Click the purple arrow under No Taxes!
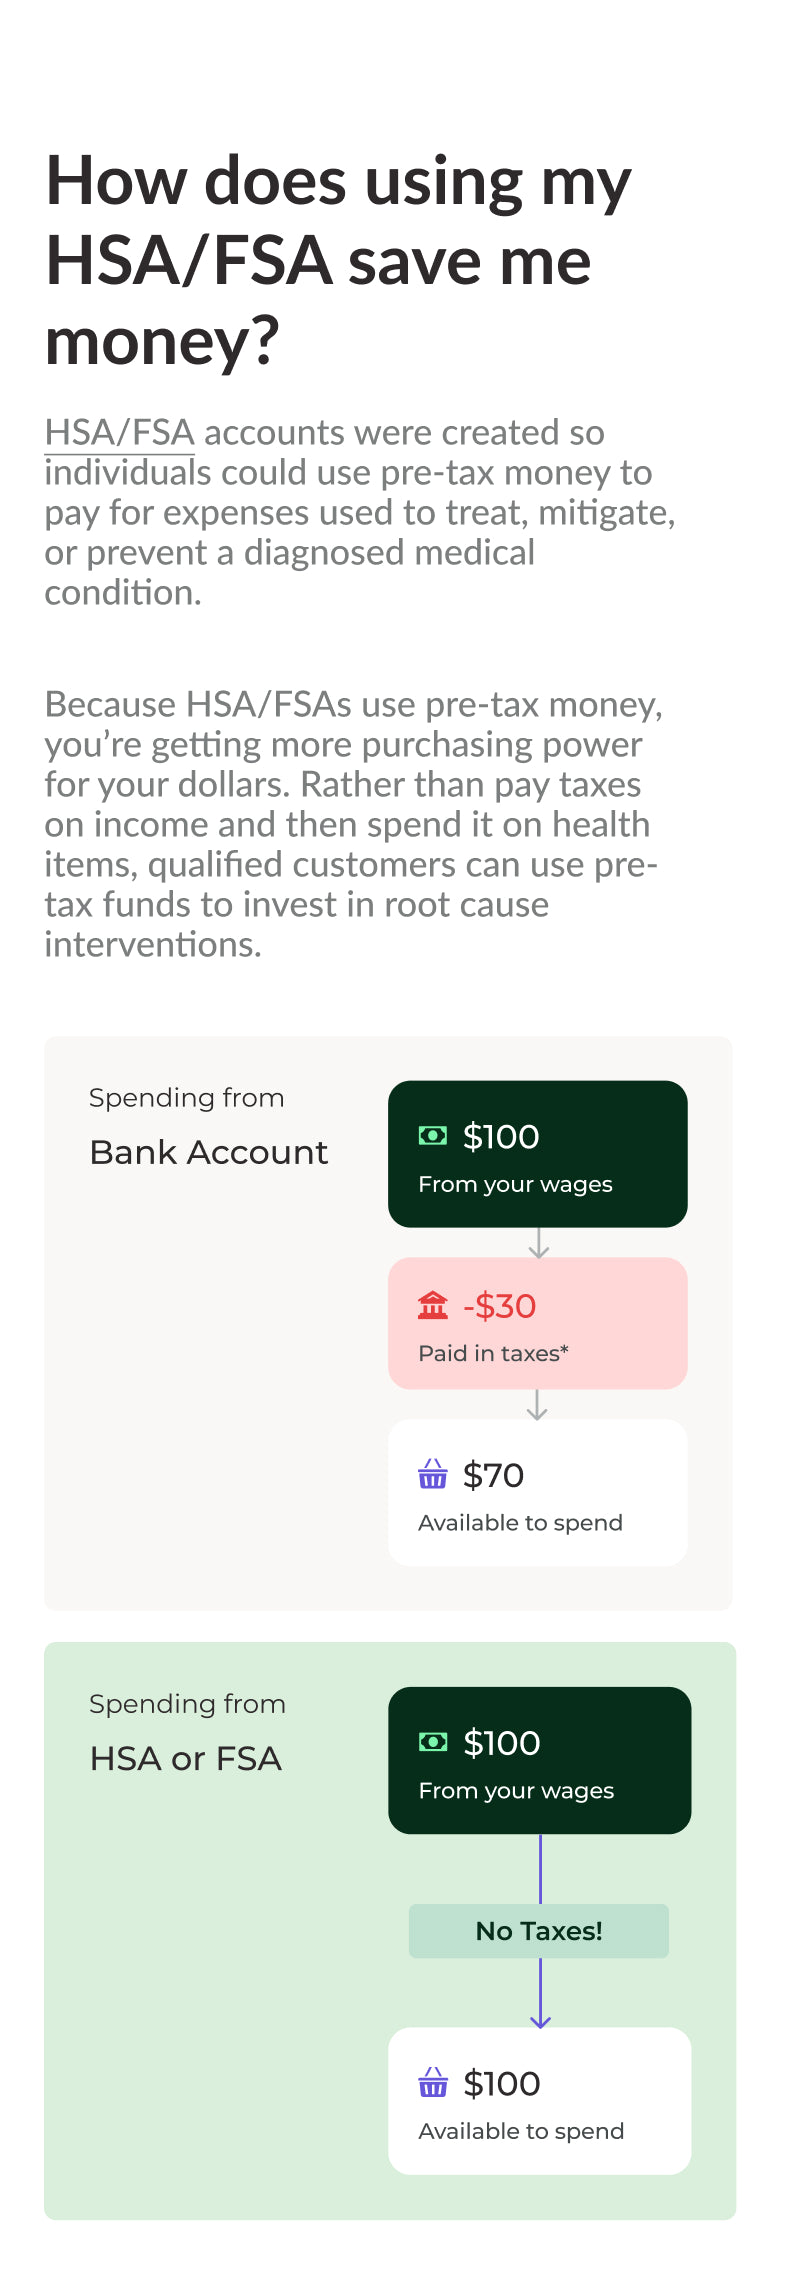This screenshot has width=786, height=2296. point(540,1993)
